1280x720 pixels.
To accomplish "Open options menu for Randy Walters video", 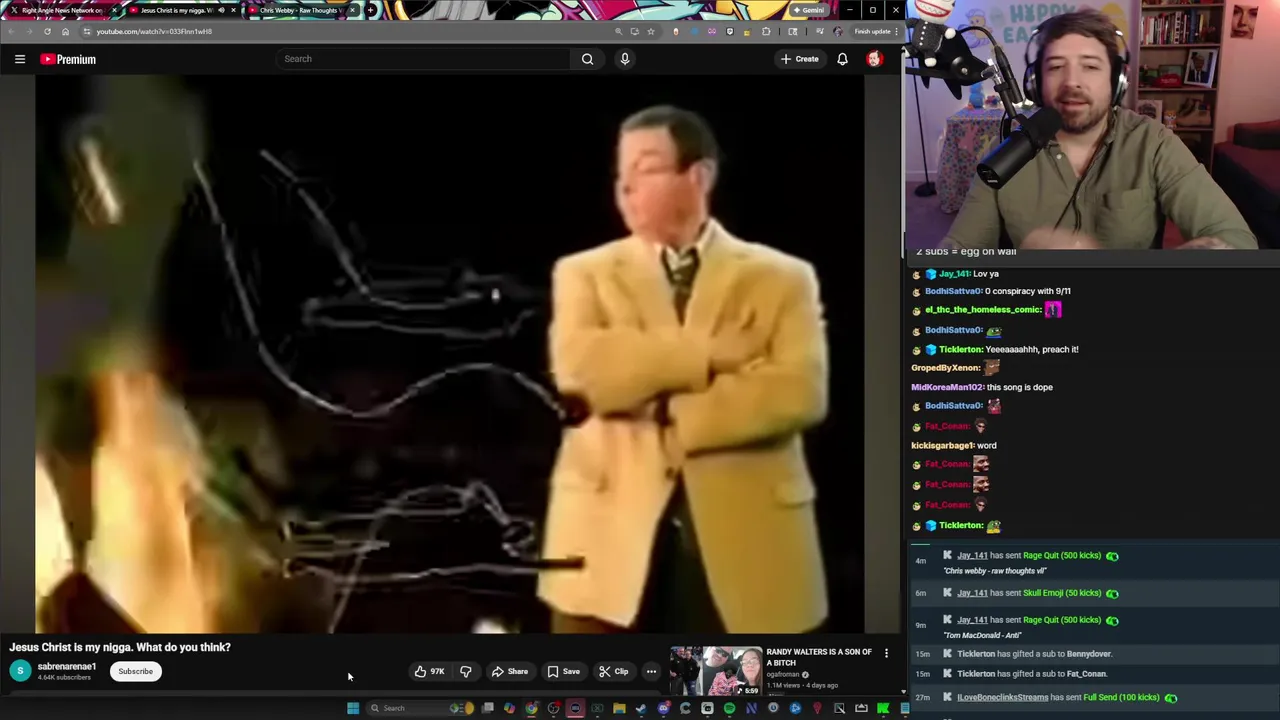I will [x=886, y=653].
